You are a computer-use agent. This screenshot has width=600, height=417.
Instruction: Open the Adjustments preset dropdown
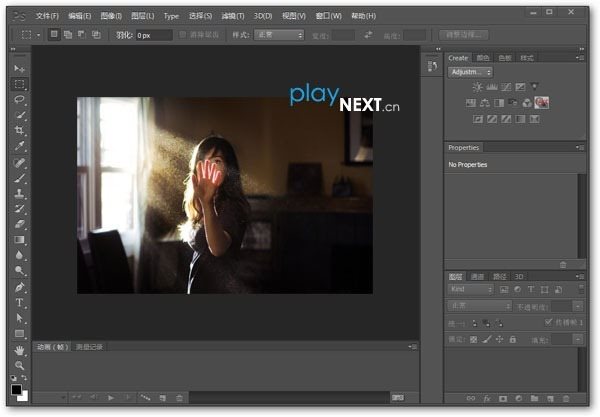click(x=470, y=73)
